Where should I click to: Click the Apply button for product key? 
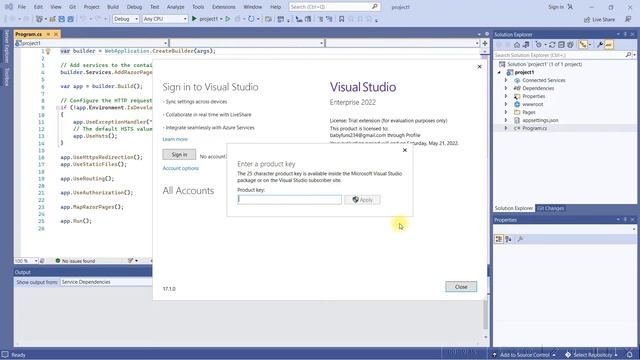(x=362, y=200)
